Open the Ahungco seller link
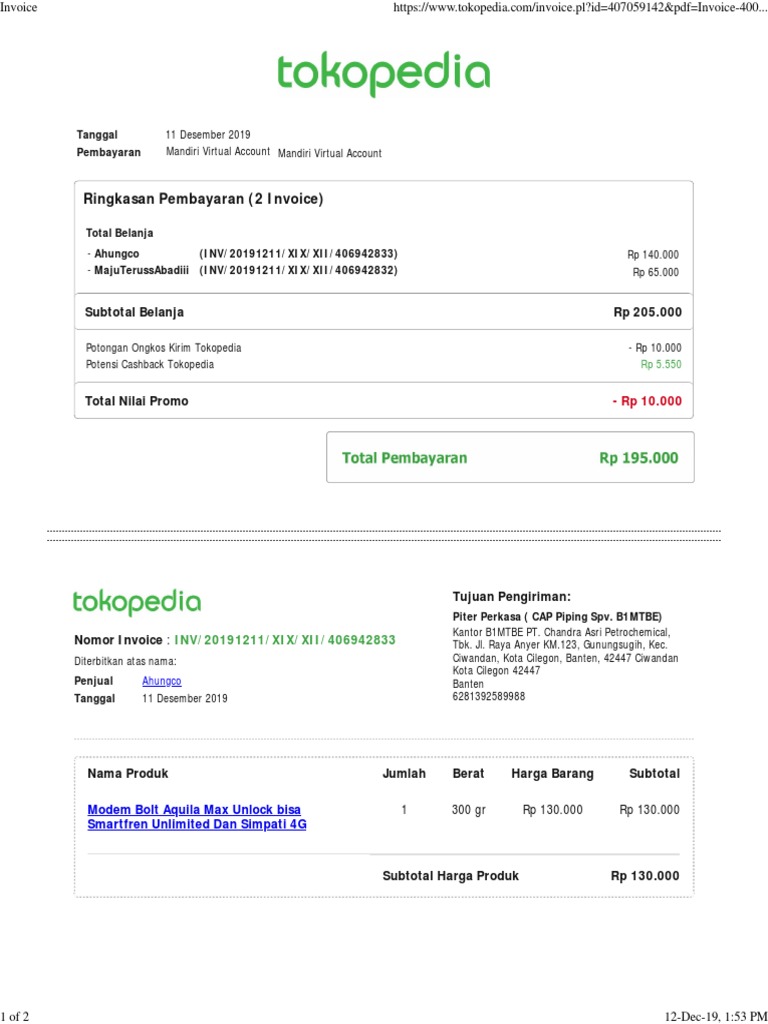 [161, 680]
